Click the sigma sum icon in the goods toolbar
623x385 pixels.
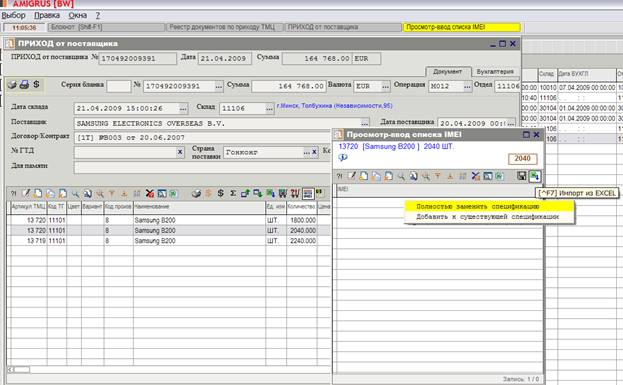pos(233,193)
